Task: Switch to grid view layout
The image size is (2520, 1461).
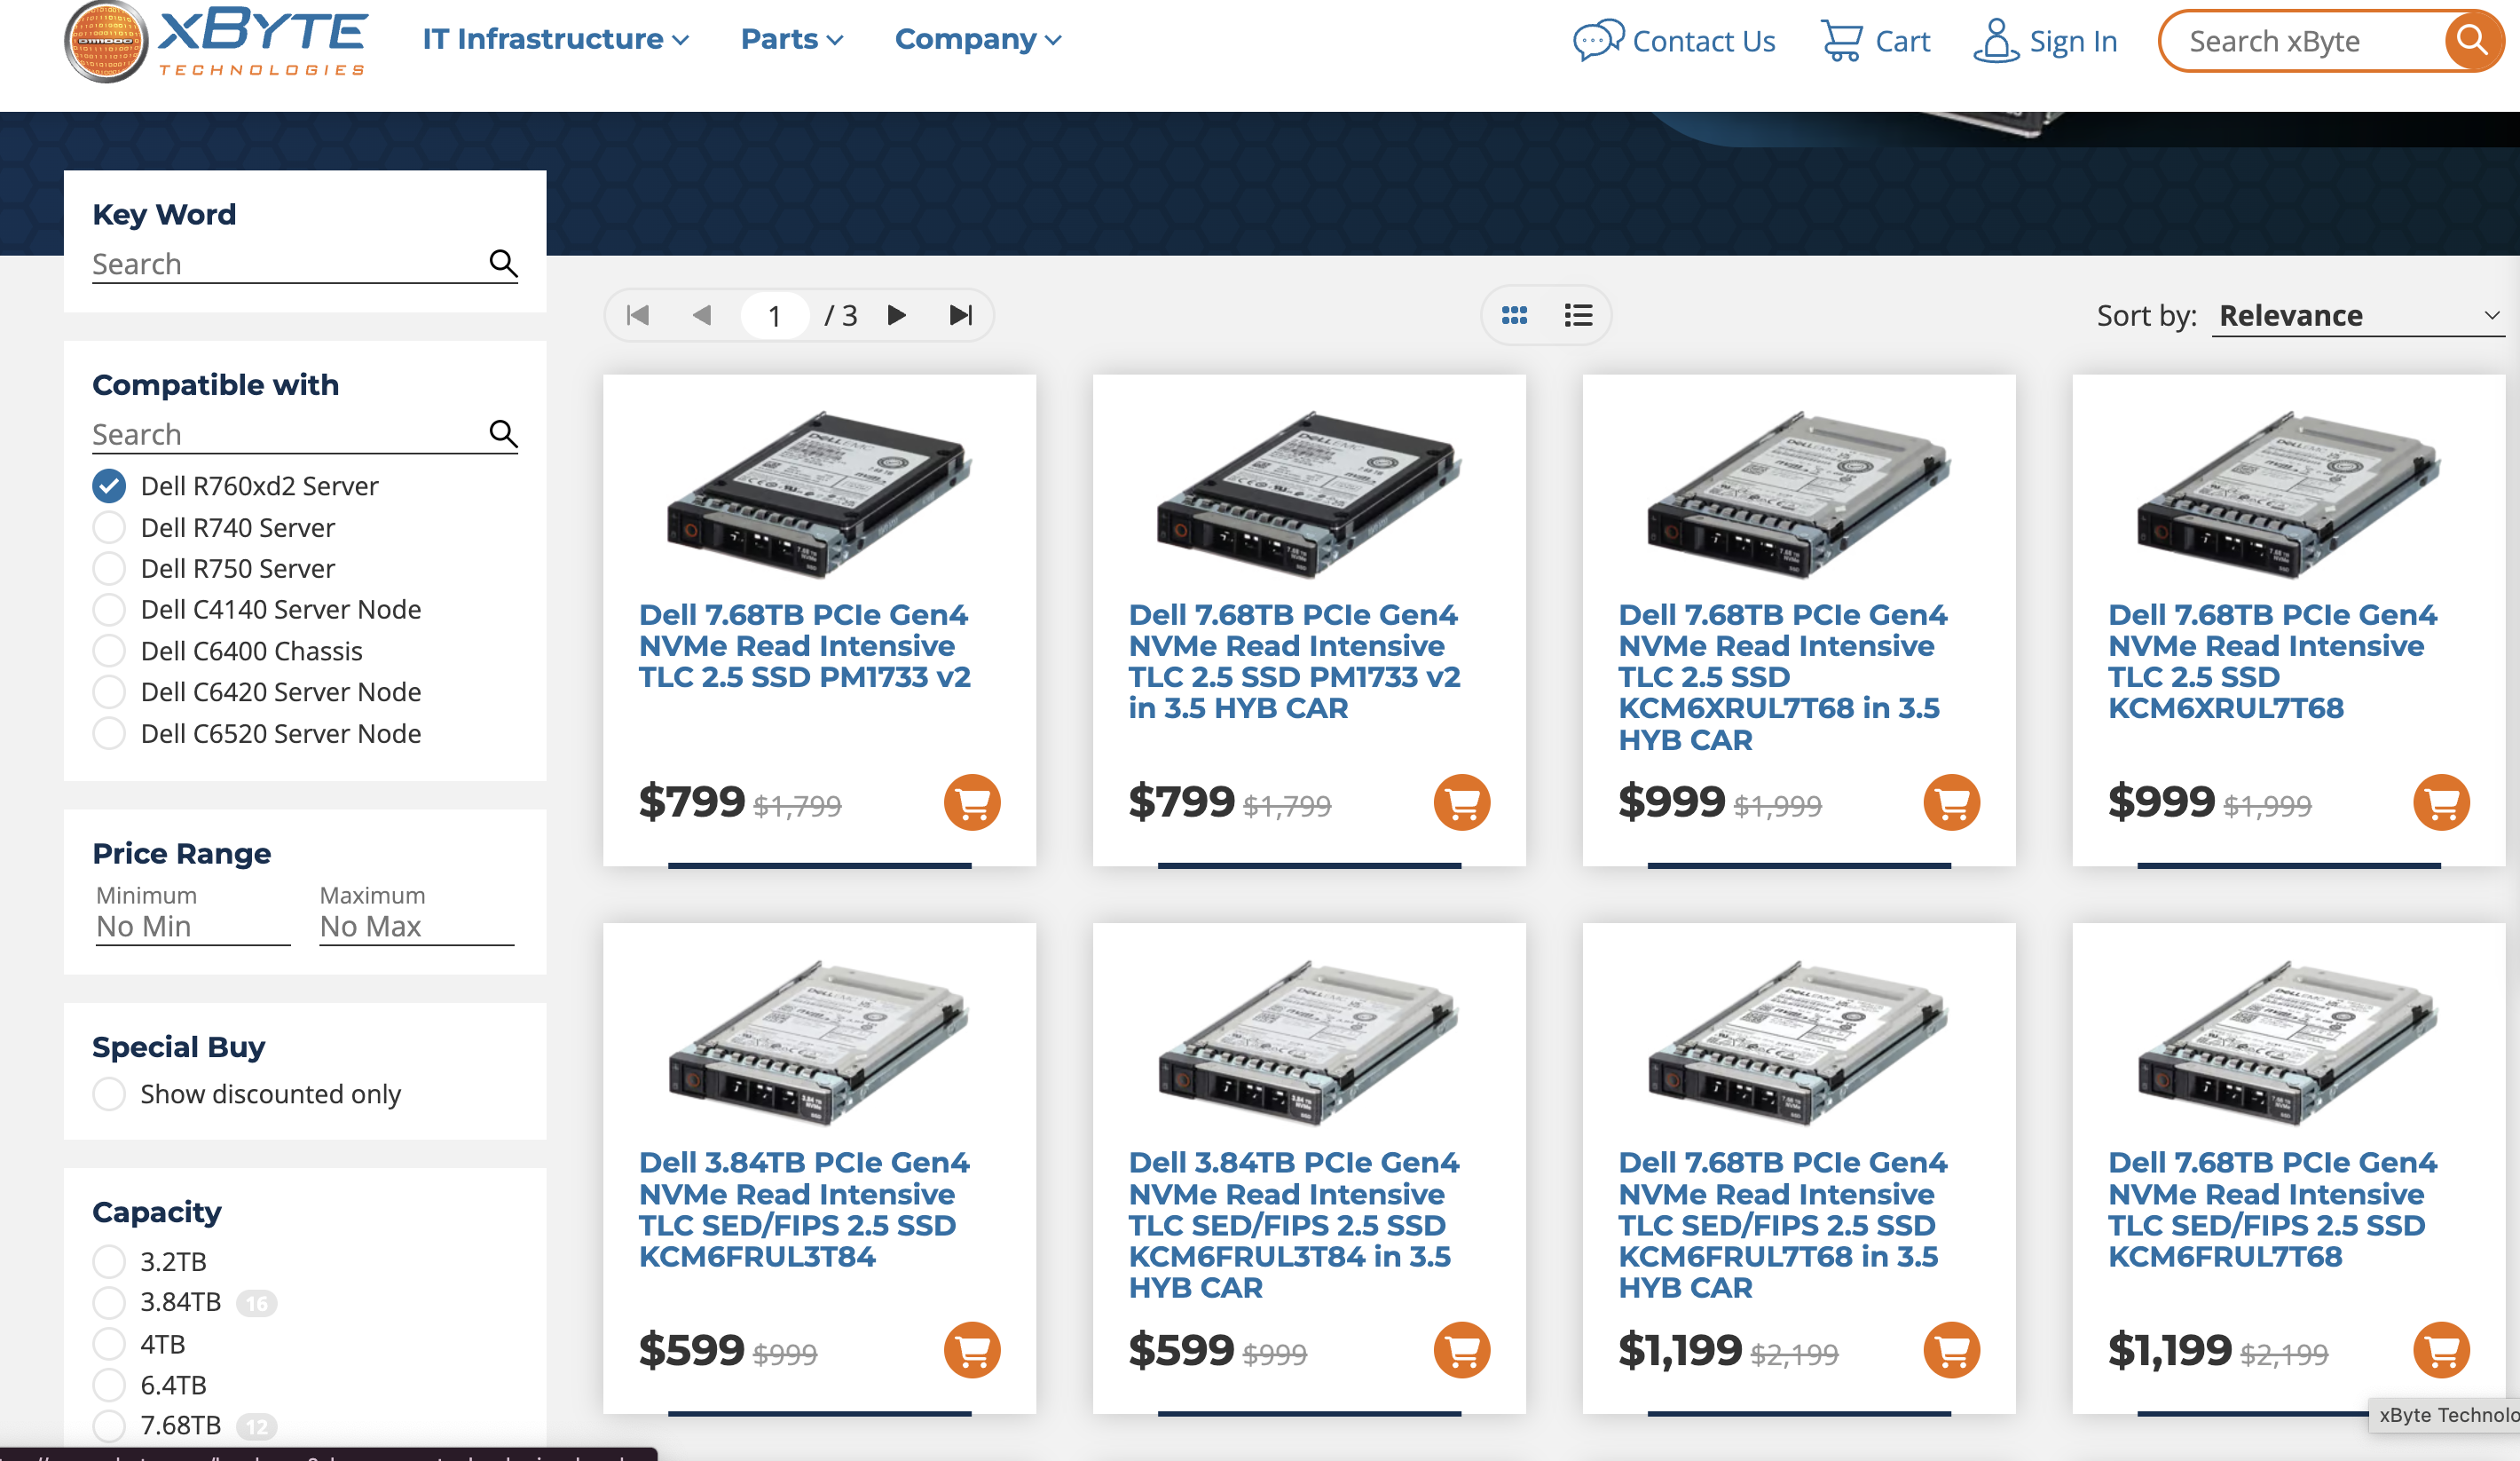Action: coord(1514,316)
